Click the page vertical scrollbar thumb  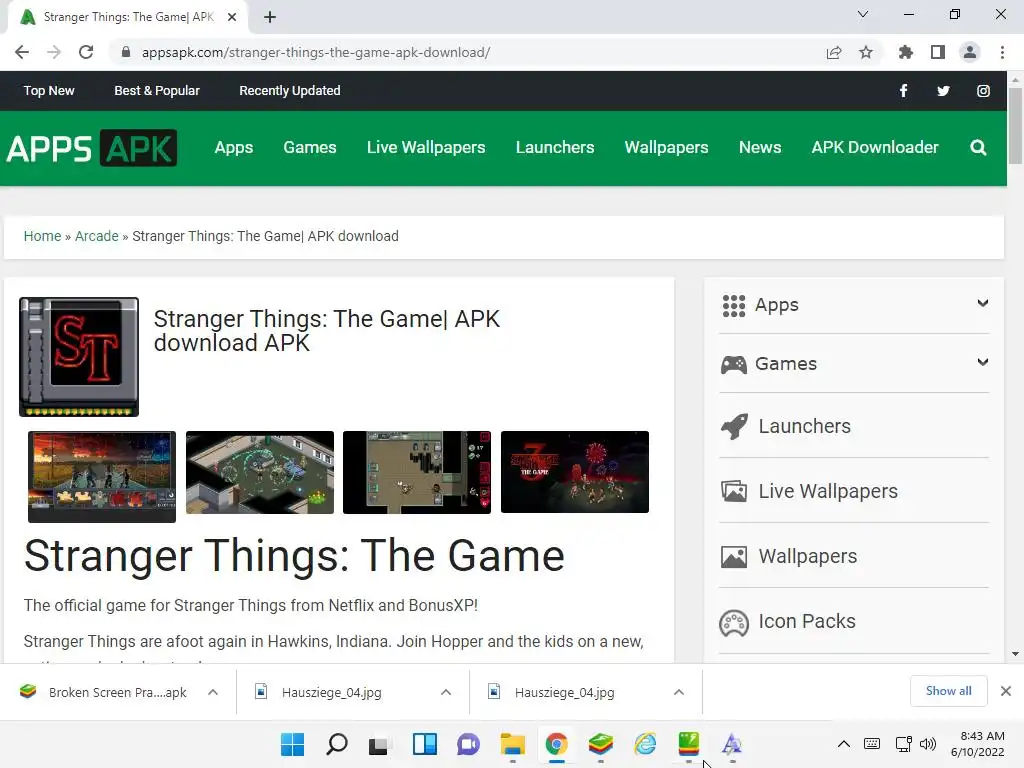1015,125
